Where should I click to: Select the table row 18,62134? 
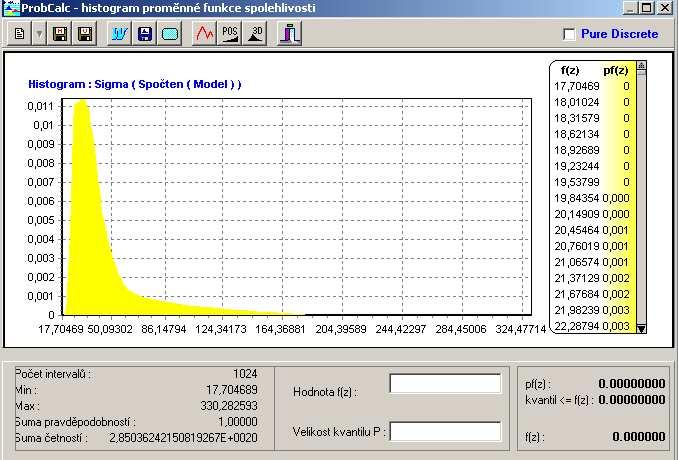click(592, 134)
